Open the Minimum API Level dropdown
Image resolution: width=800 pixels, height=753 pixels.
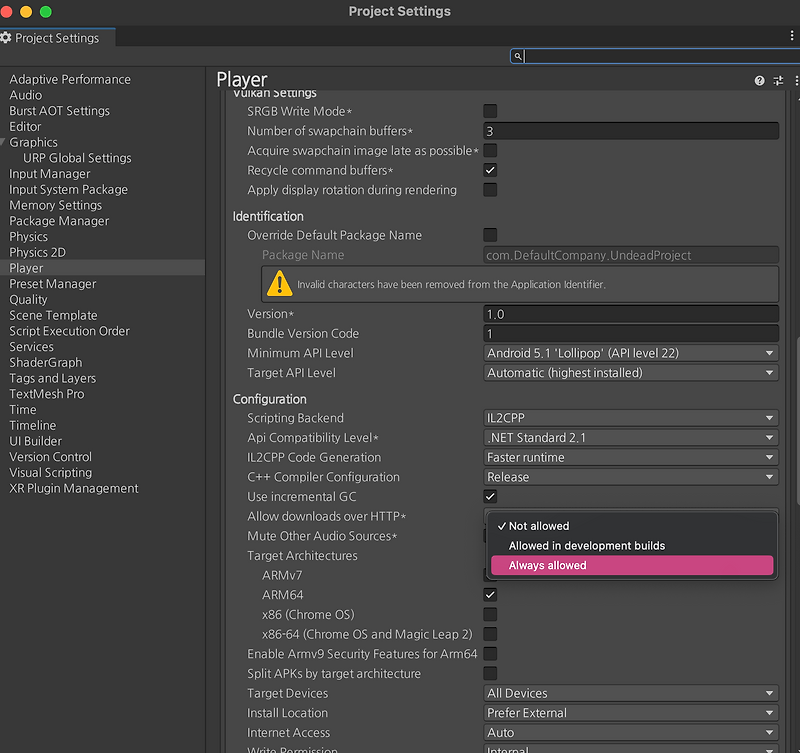point(630,353)
